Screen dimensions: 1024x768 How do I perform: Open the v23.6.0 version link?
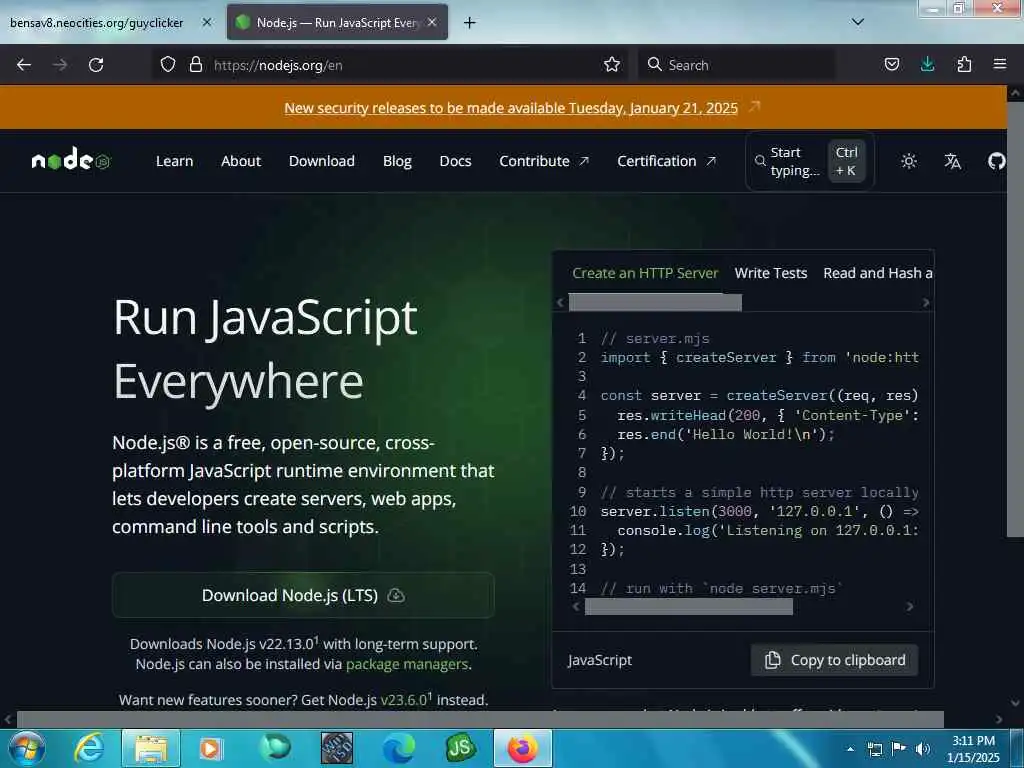click(406, 699)
